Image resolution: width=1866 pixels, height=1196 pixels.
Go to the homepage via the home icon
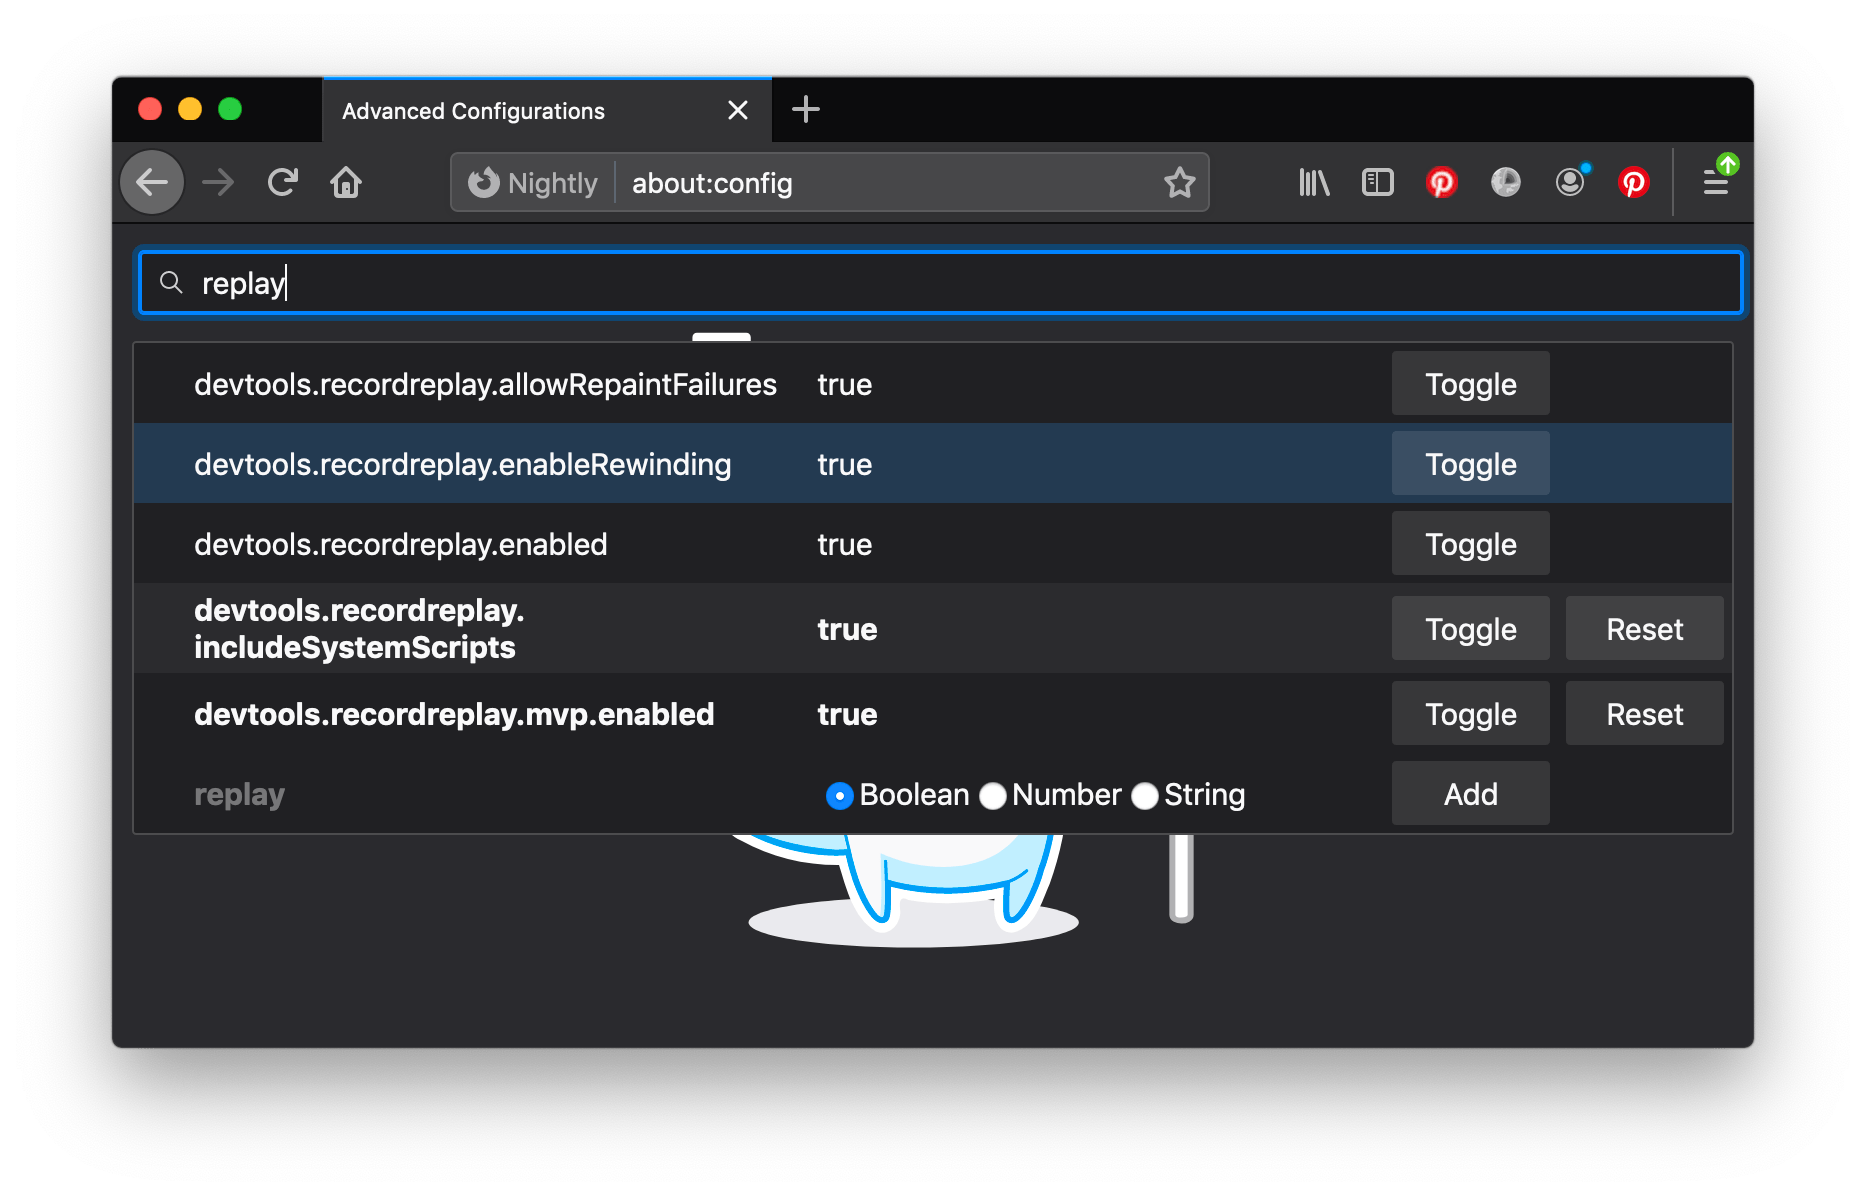point(346,182)
